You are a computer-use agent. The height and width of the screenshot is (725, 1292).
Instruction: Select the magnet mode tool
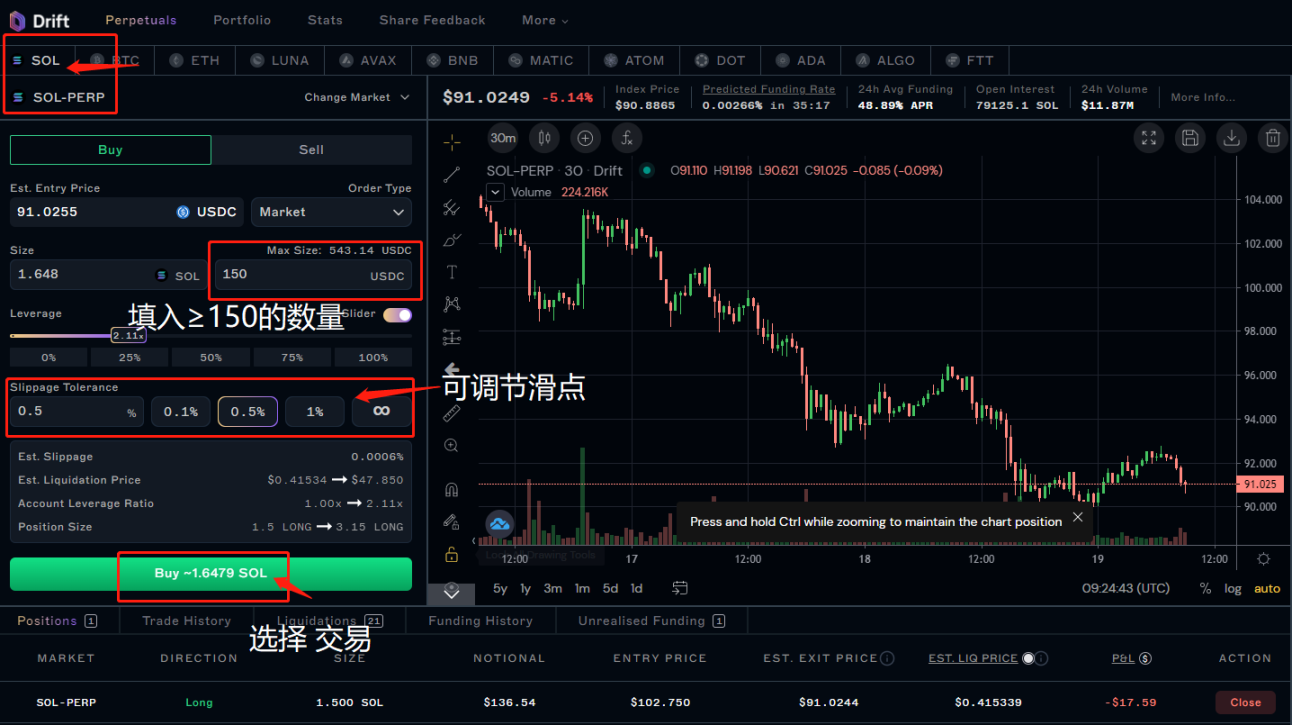452,489
